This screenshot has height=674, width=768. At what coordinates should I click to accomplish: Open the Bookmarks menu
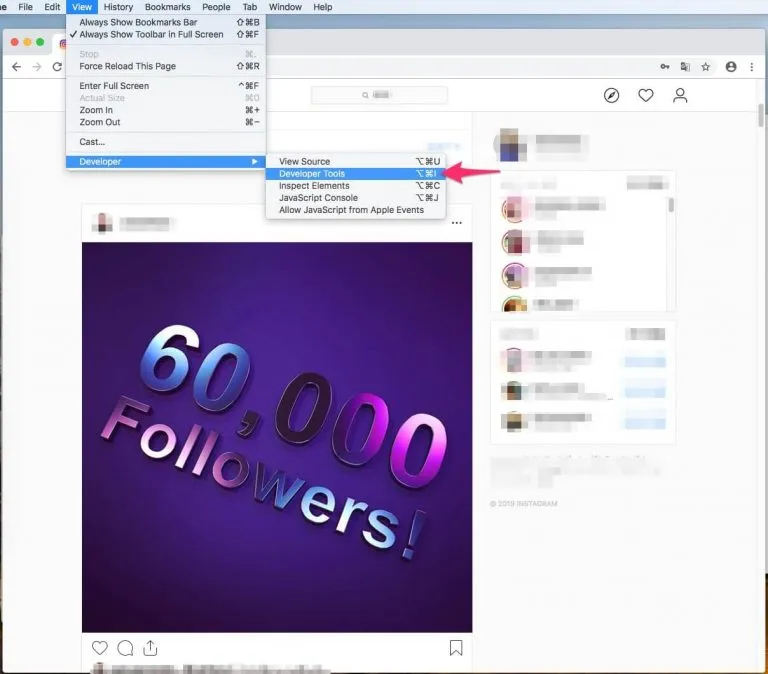[168, 7]
